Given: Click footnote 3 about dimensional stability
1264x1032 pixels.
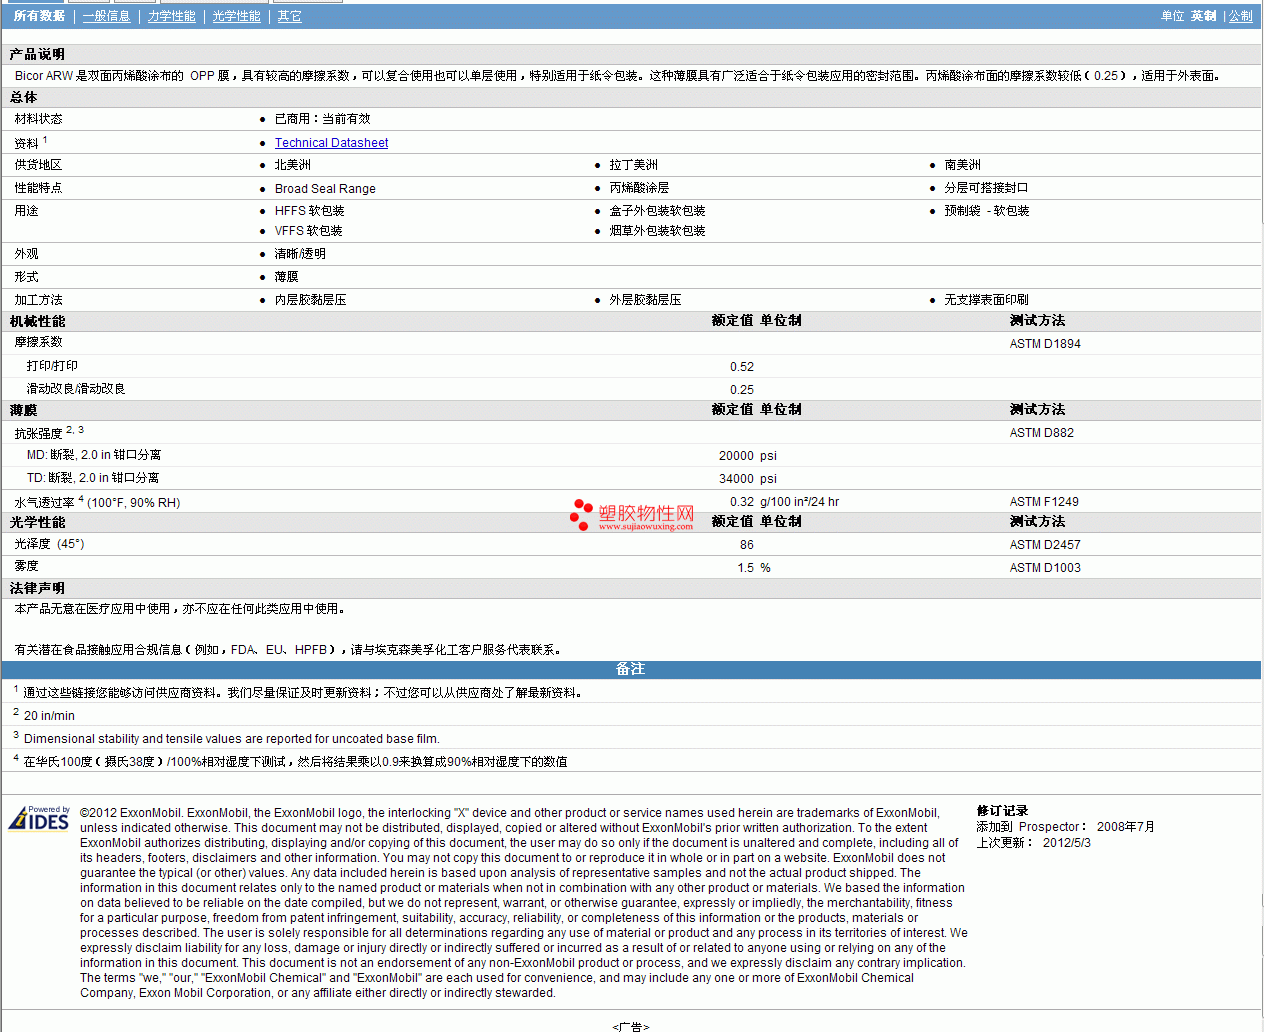Looking at the screenshot, I should click(x=232, y=739).
